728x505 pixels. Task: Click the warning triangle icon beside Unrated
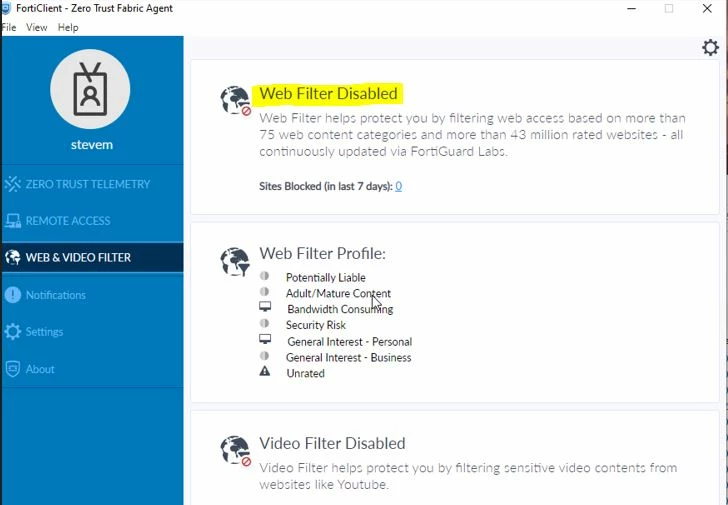point(265,371)
